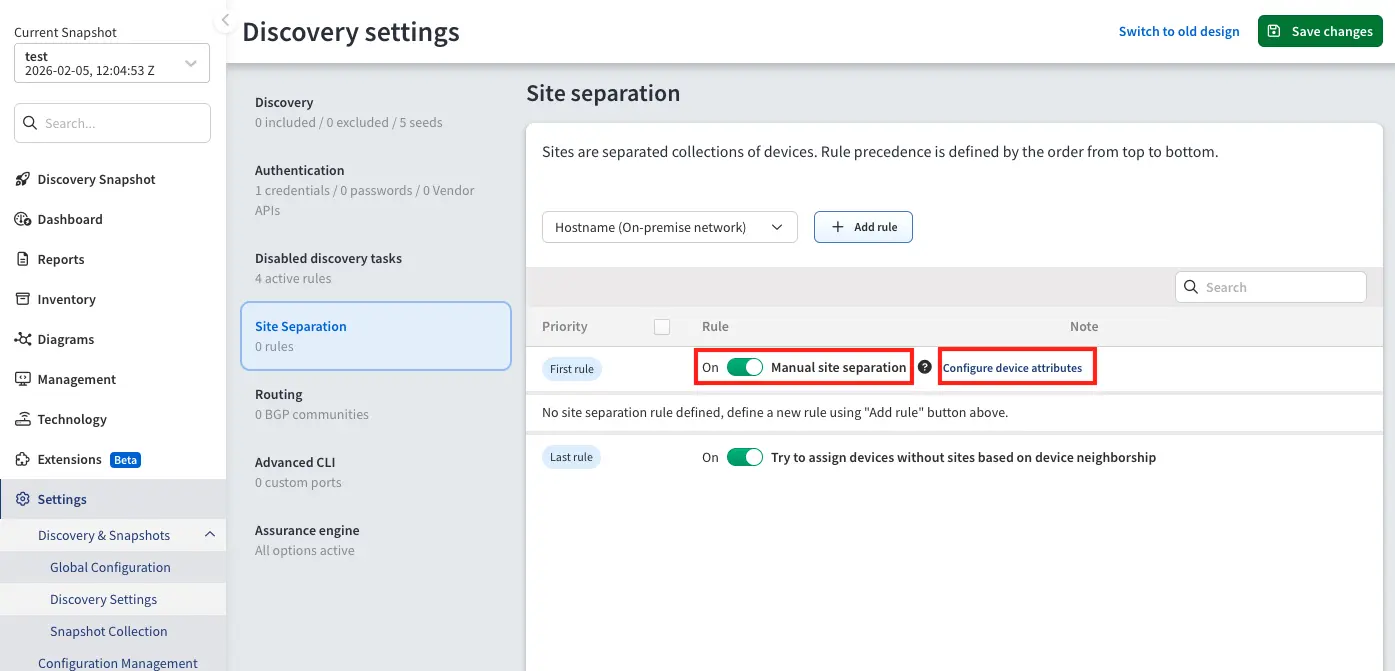Collapse the Discovery & Snapshots section
This screenshot has height=671, width=1395.
click(x=210, y=535)
